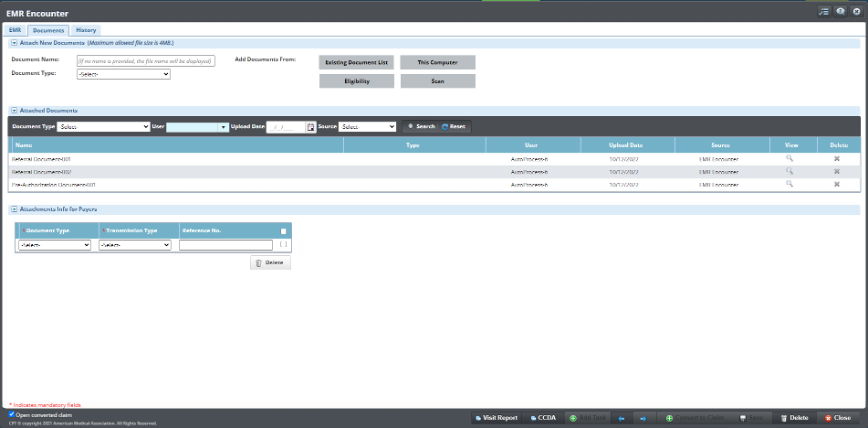Click the Existing Document List button
868x428 pixels.
pyautogui.click(x=356, y=62)
